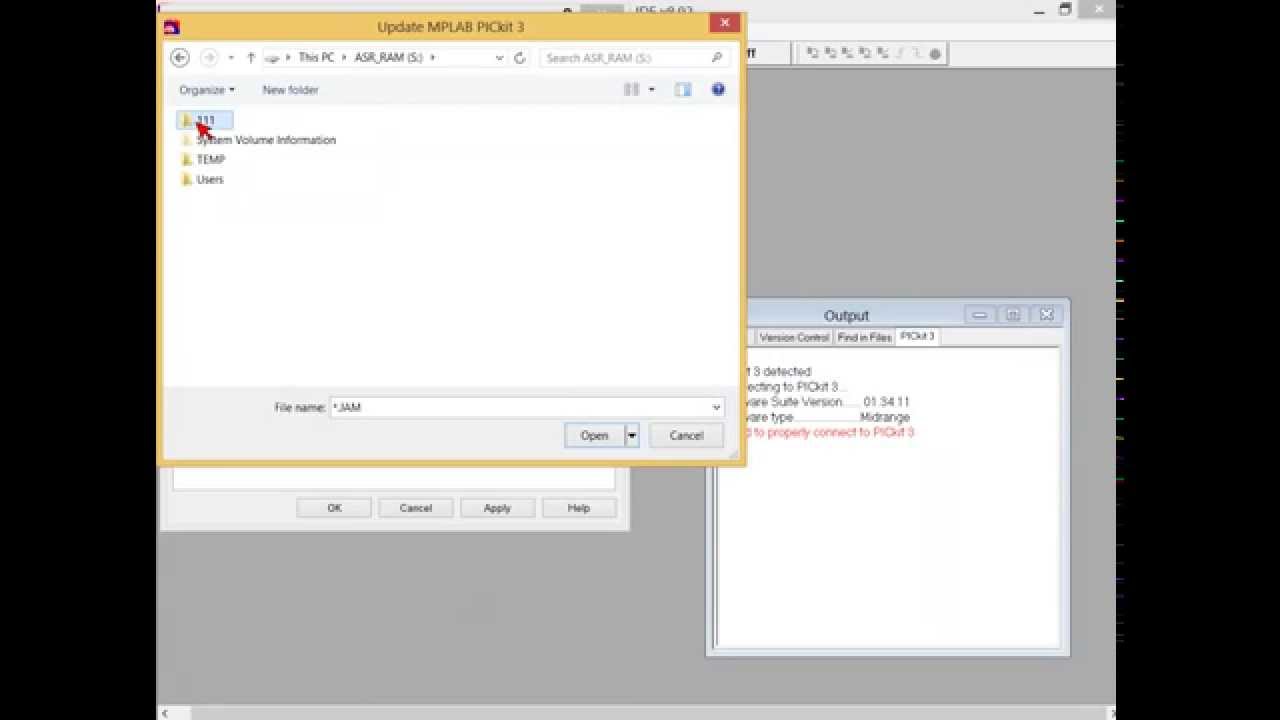
Task: Click Apply in the settings dialog
Action: (x=497, y=508)
